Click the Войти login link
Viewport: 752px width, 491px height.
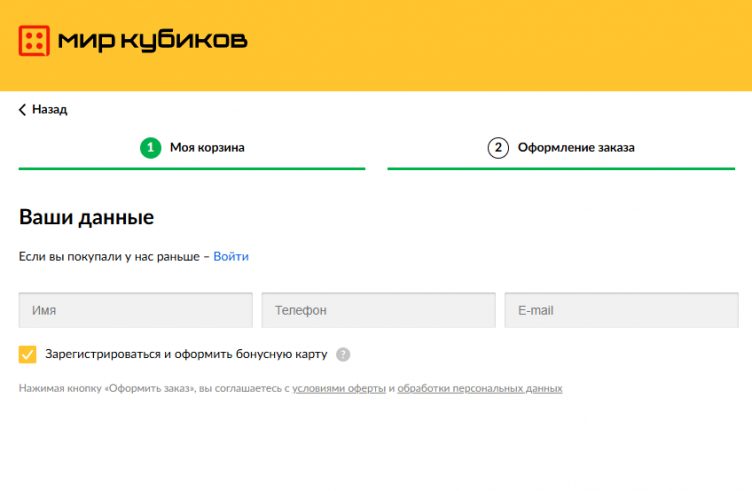(231, 257)
